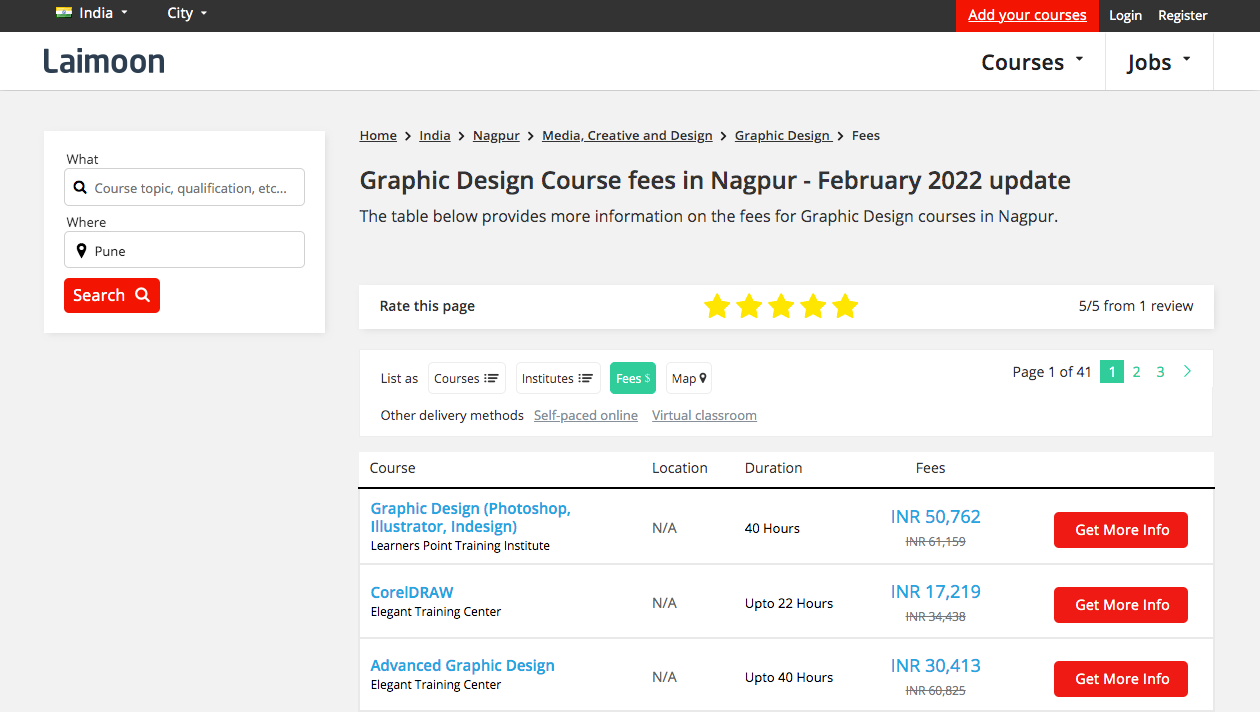Click inside the course topic input field

tap(184, 187)
